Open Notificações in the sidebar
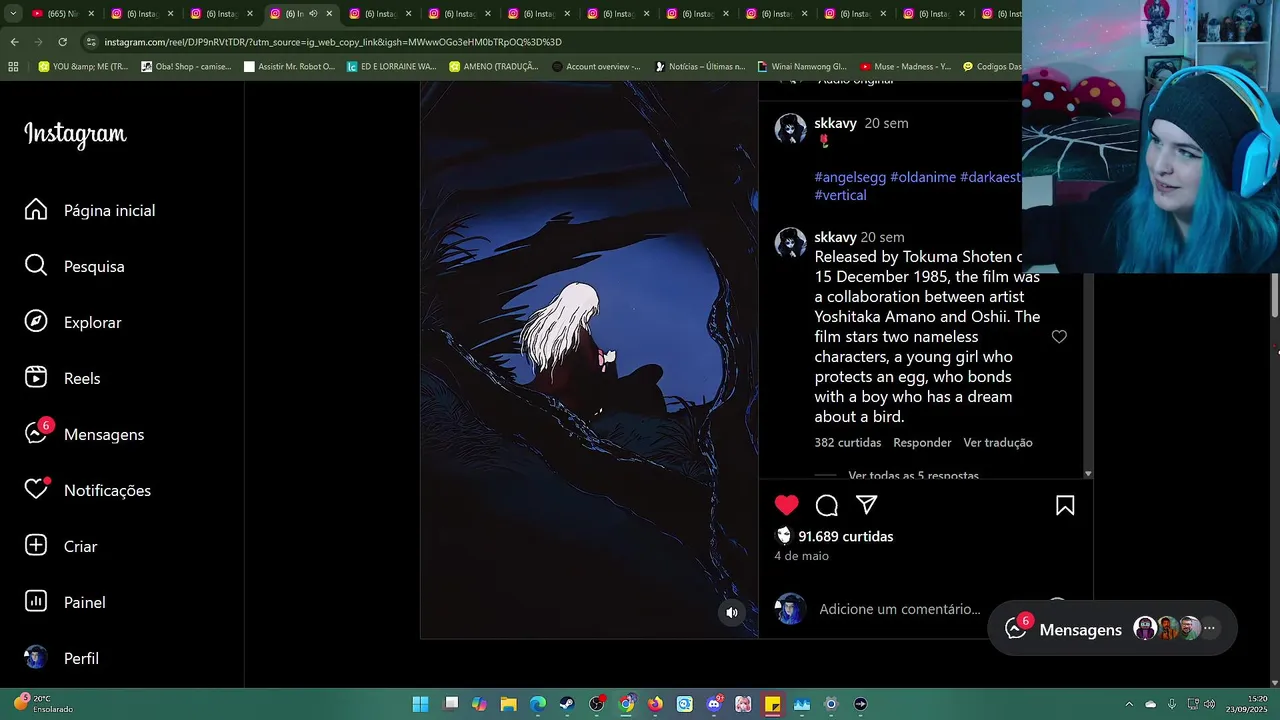Viewport: 1280px width, 720px height. (88, 490)
